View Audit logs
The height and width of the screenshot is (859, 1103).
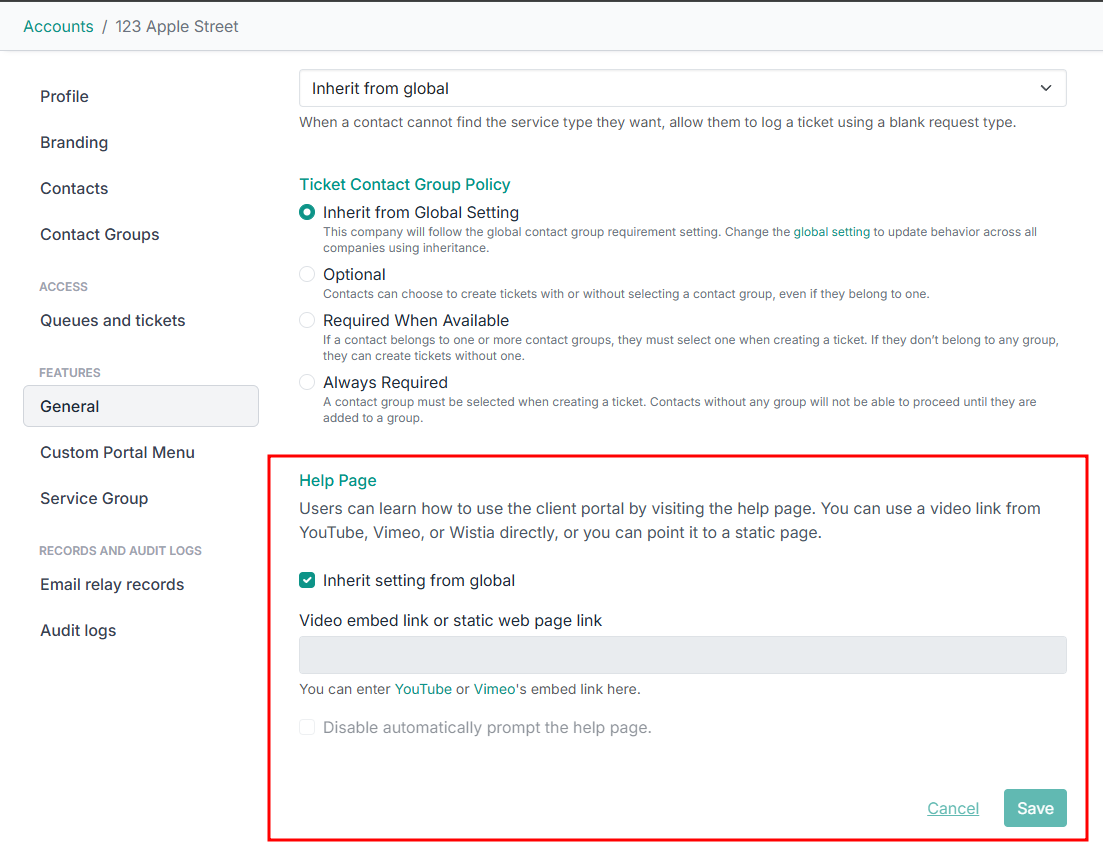tap(78, 630)
